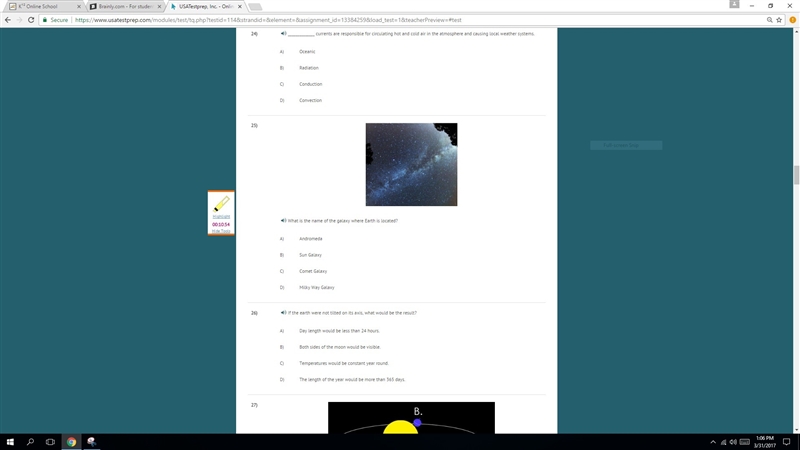800x450 pixels.
Task: Choose 'Temperatures would be constant year round'
Action: point(344,364)
